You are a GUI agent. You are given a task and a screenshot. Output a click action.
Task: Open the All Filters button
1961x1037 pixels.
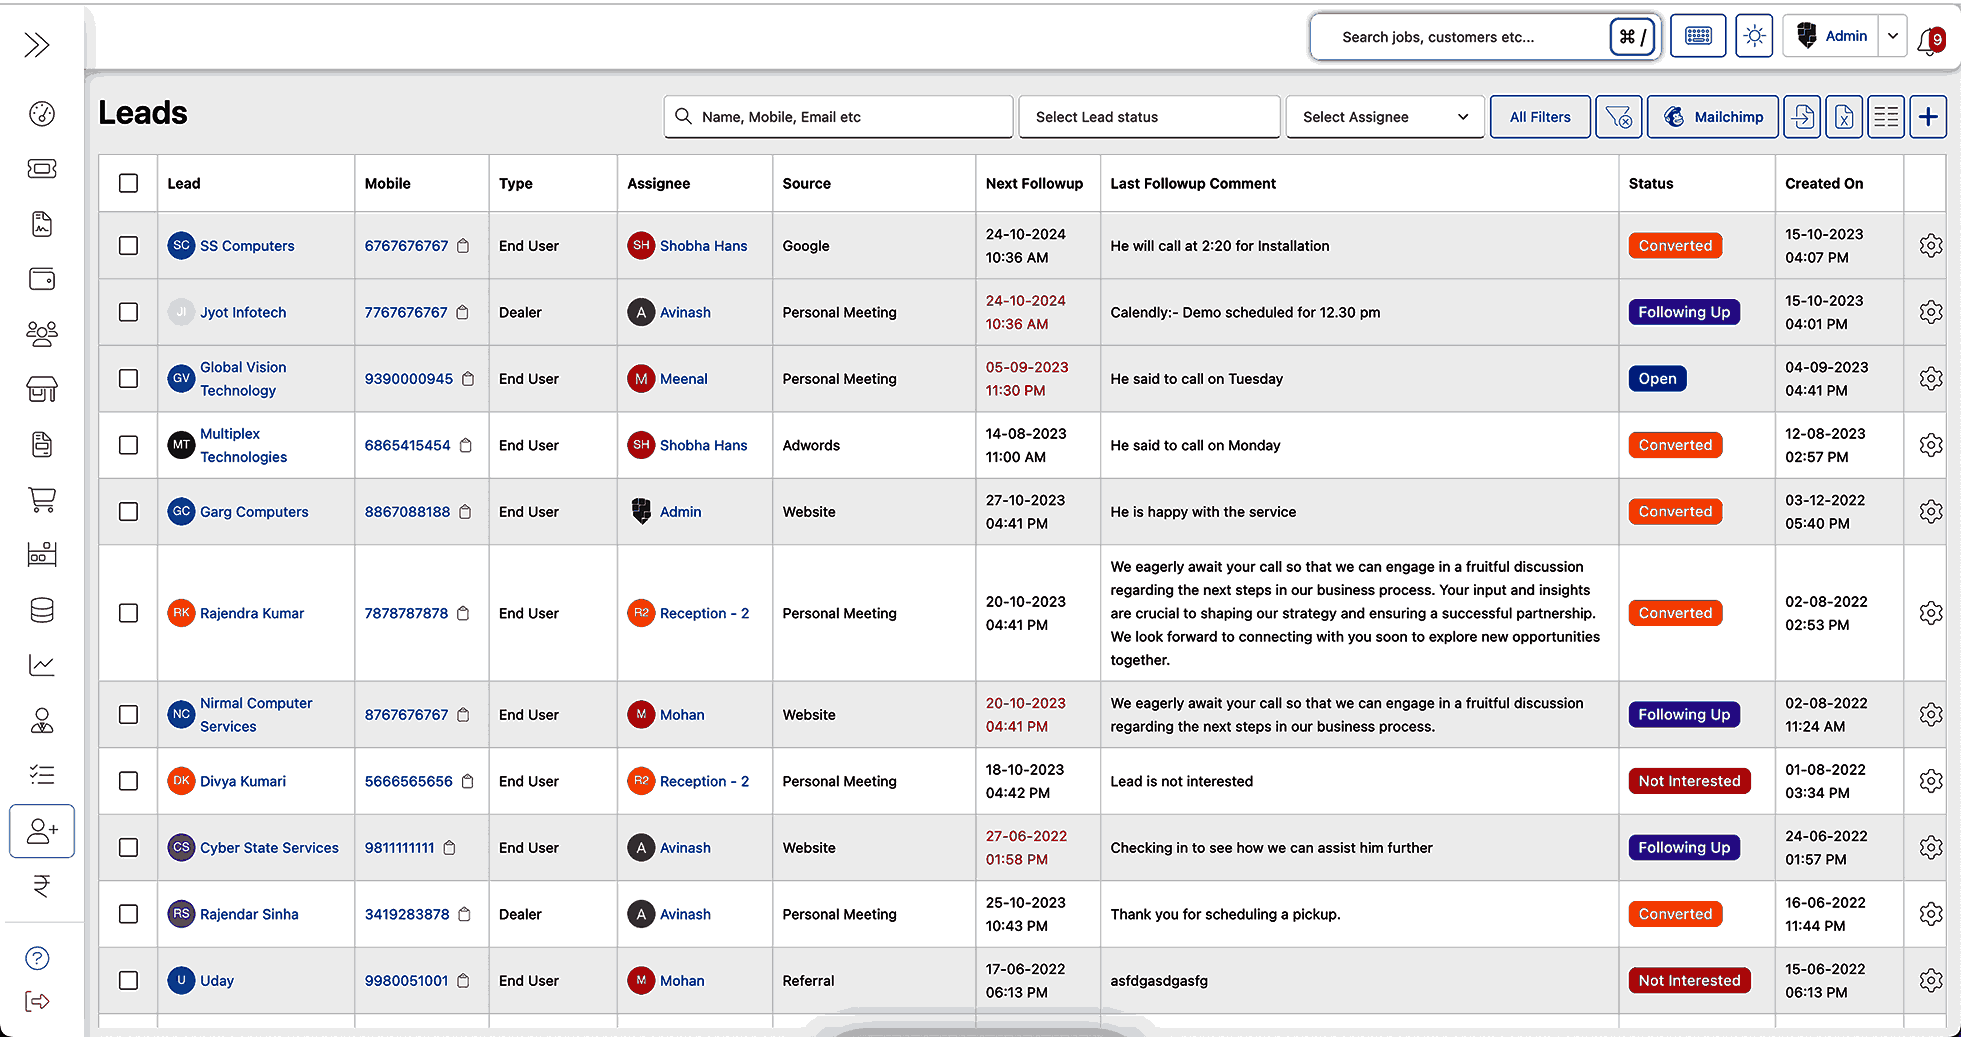tap(1540, 117)
